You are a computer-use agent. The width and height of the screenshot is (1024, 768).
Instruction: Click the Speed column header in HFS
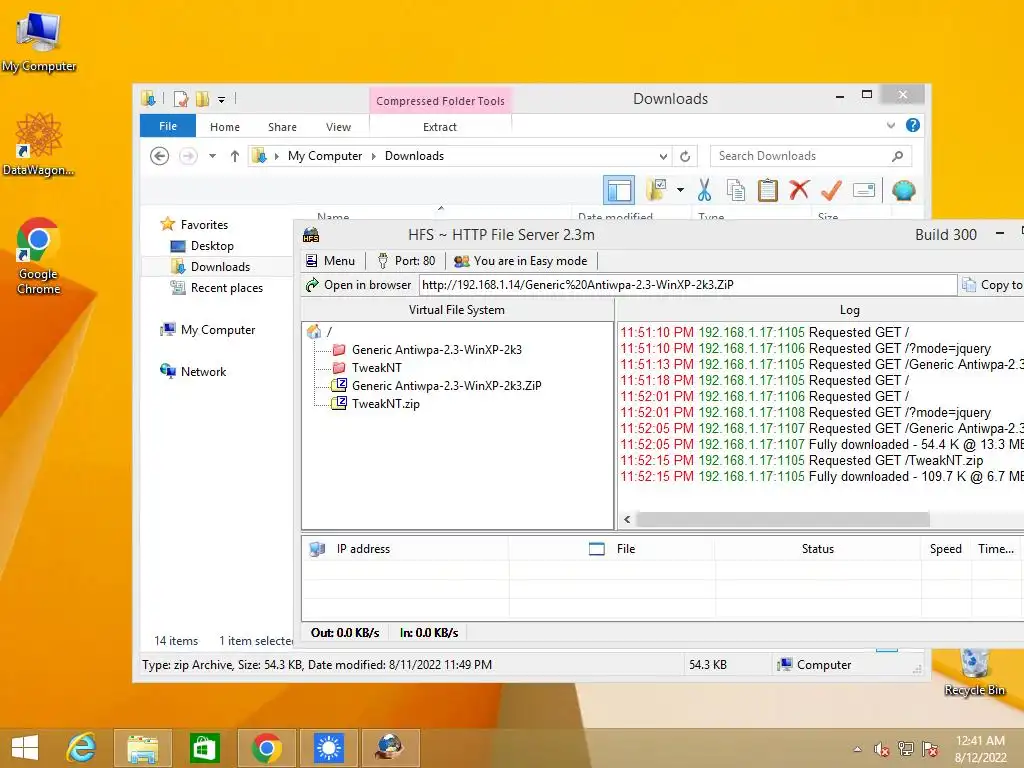[946, 549]
